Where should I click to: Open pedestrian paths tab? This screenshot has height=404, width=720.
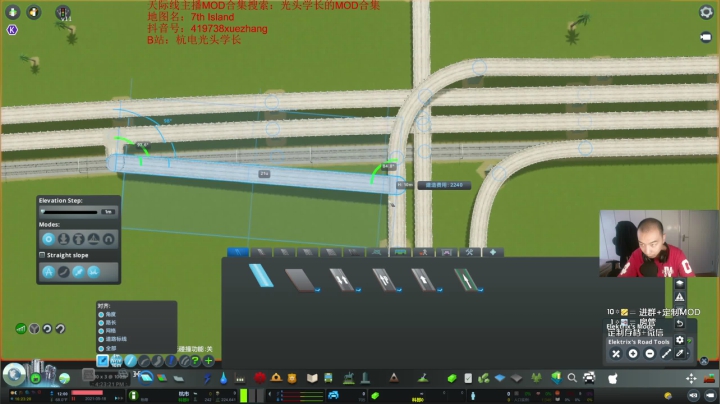[x=423, y=252]
